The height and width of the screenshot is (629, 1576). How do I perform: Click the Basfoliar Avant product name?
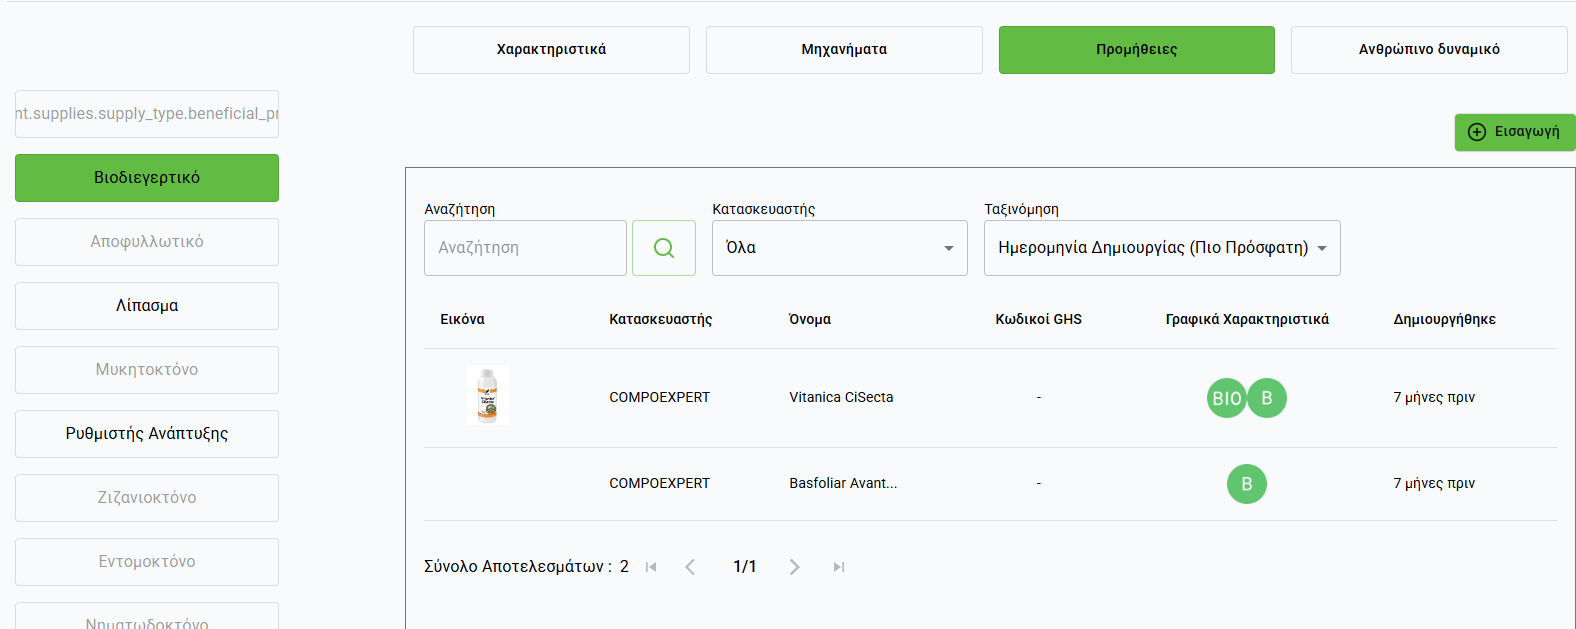[843, 483]
